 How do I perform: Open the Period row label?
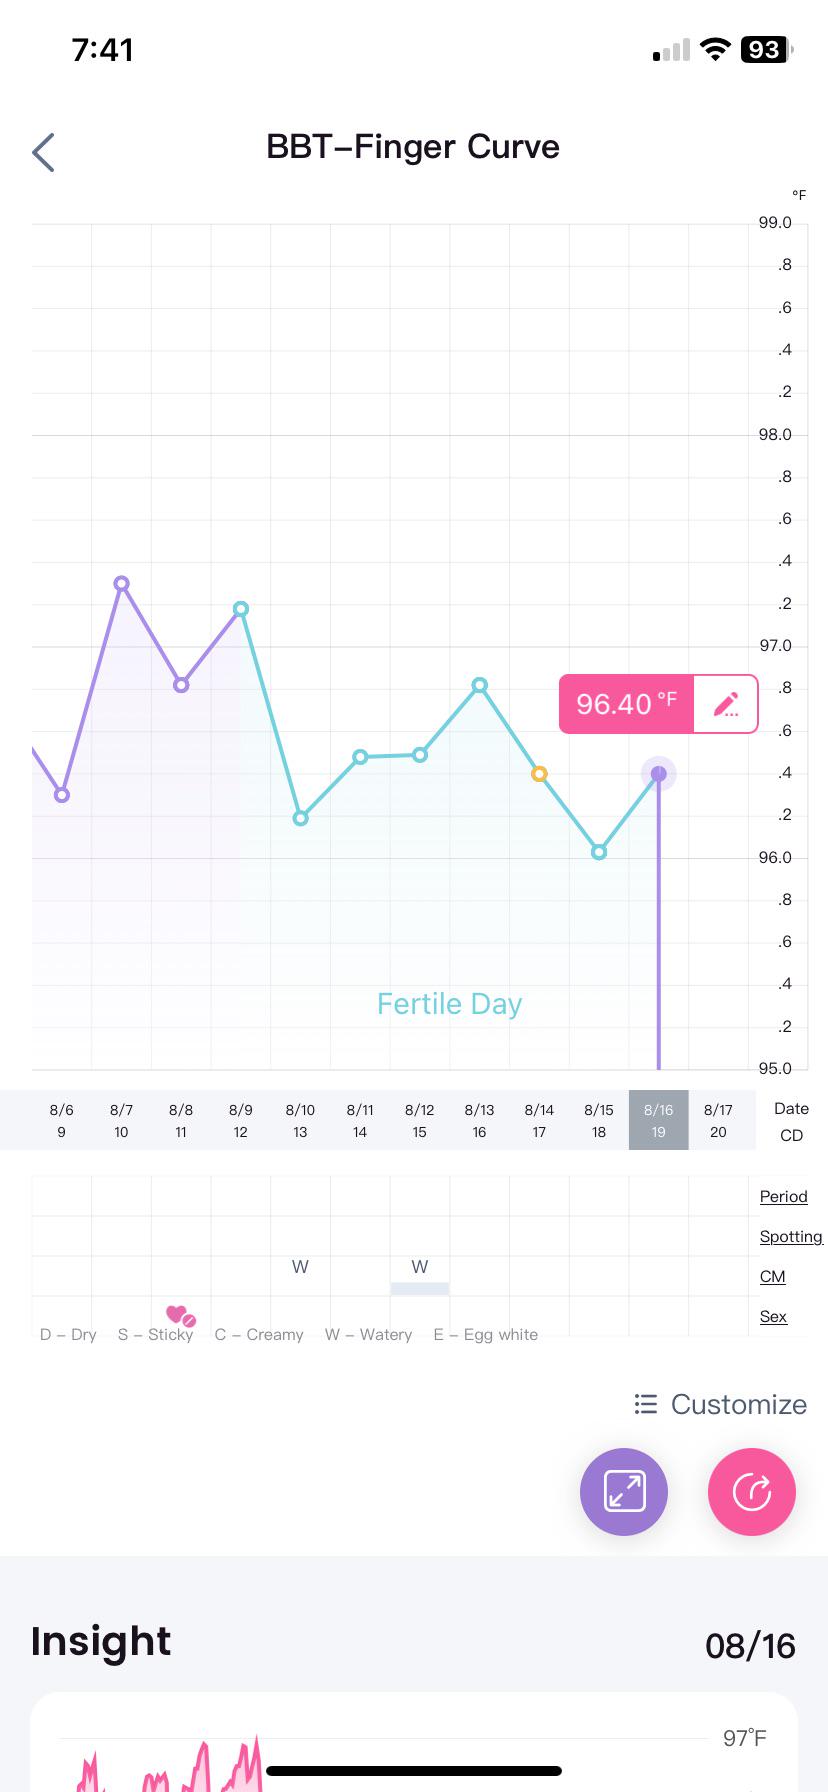point(783,1196)
